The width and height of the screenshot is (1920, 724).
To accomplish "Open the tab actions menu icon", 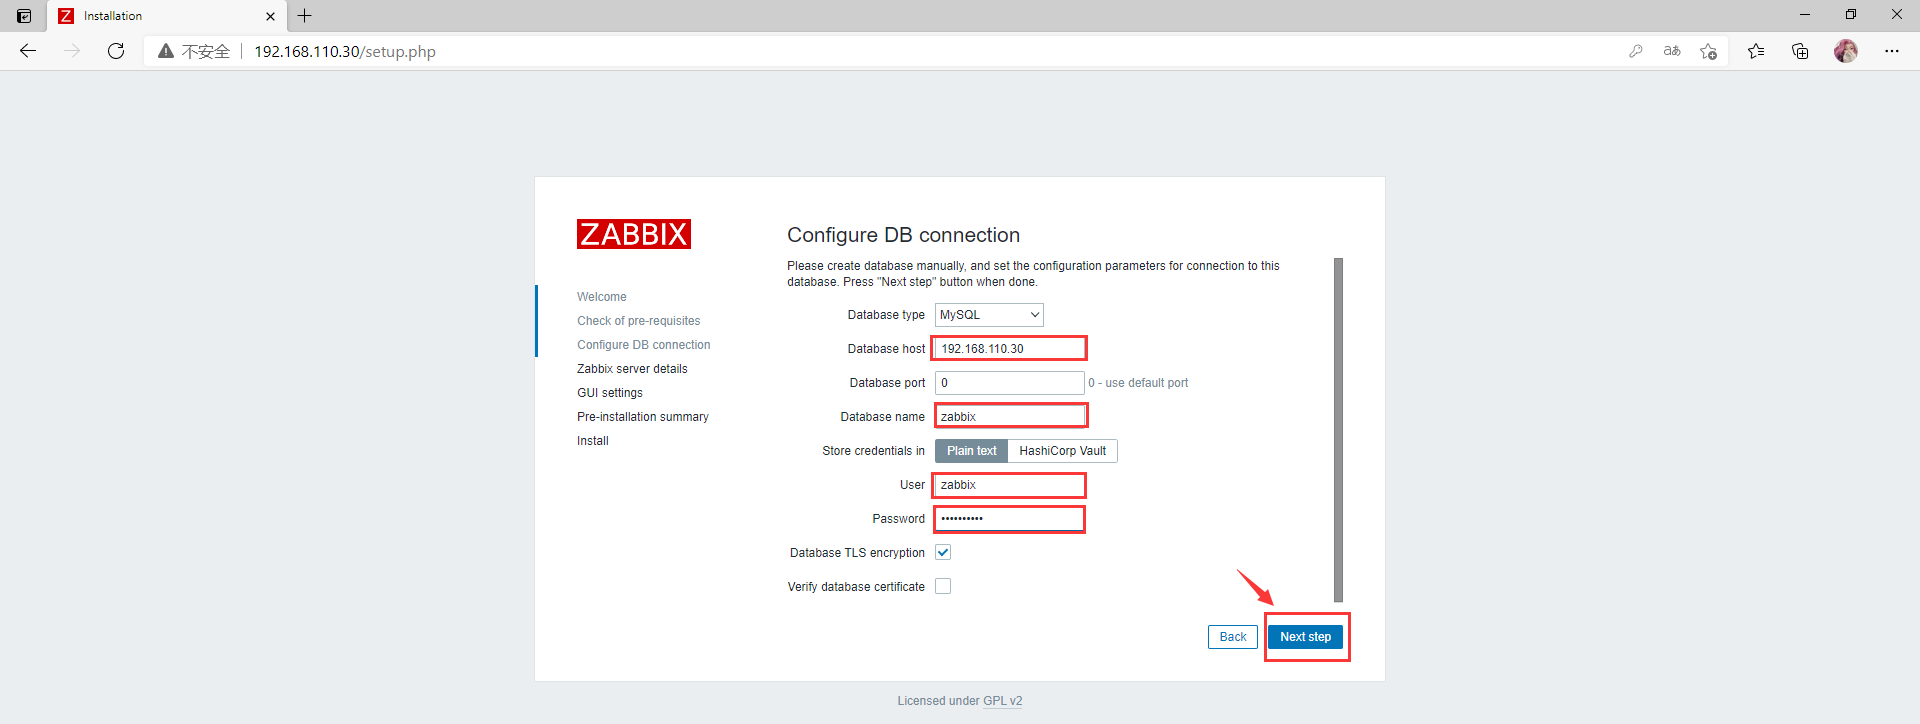I will click(x=24, y=16).
